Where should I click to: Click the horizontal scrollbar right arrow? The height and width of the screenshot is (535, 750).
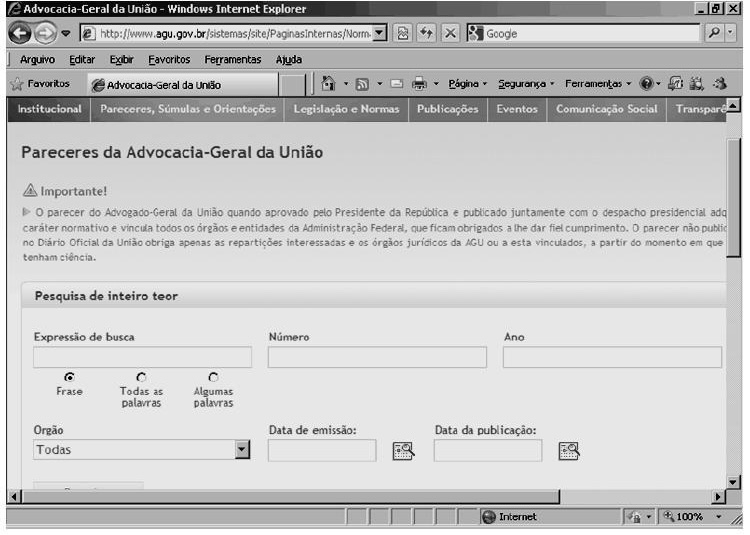[x=718, y=497]
